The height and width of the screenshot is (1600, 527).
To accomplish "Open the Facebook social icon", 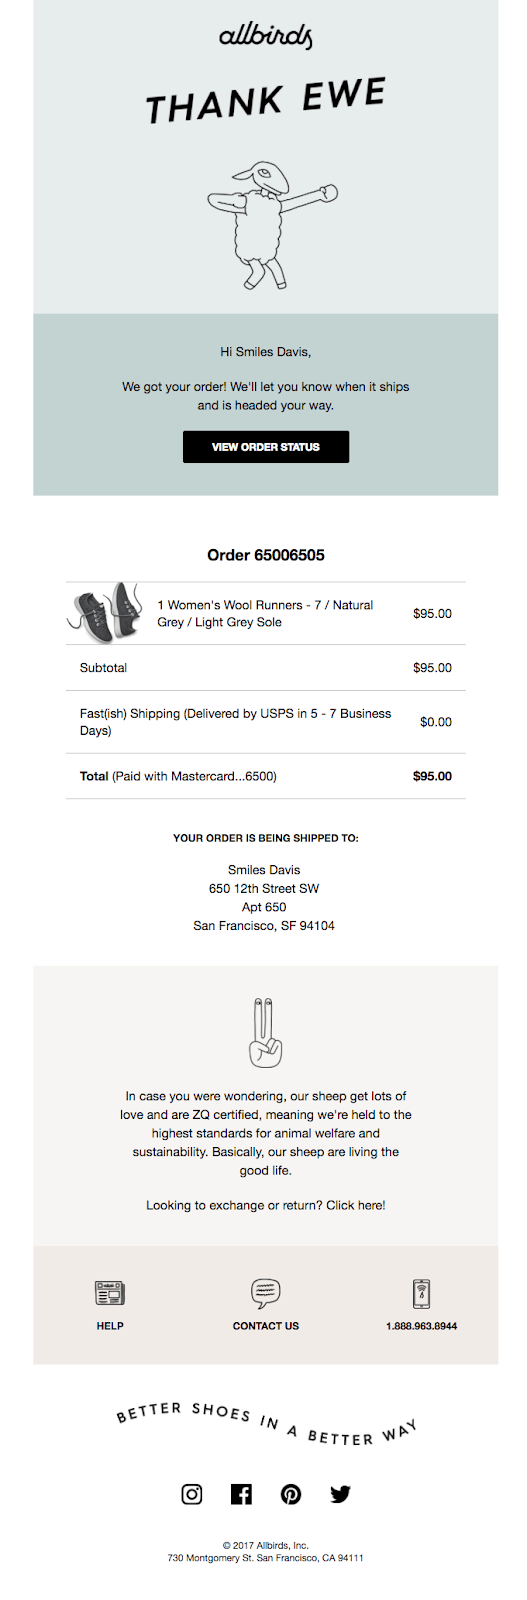I will (x=241, y=1494).
